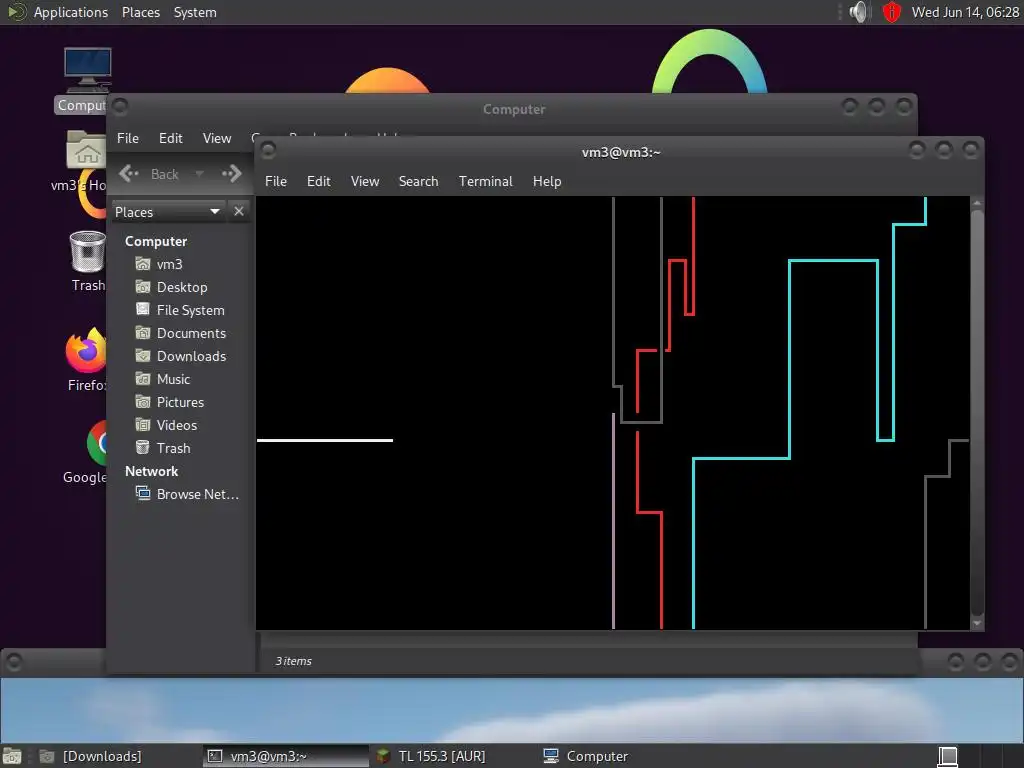The height and width of the screenshot is (768, 1024).
Task: Click the date and time clock
Action: [x=965, y=12]
